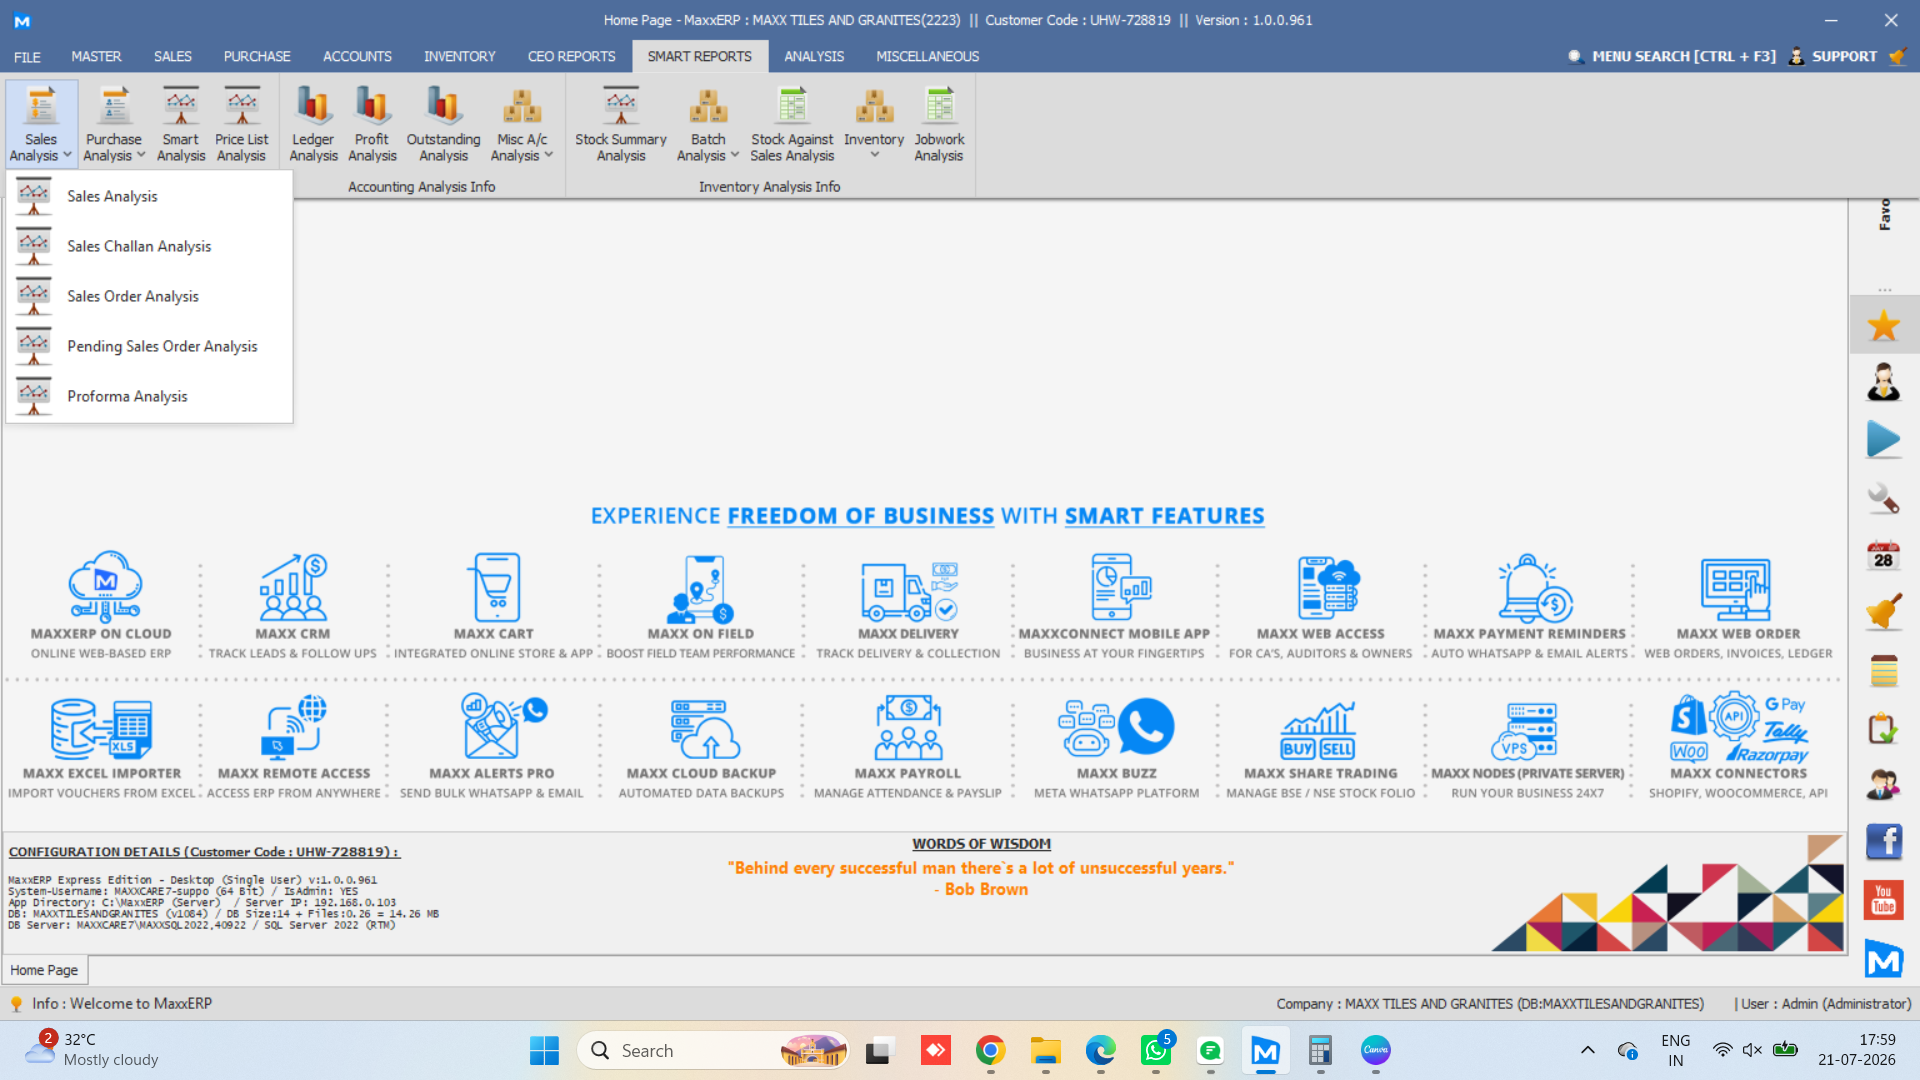Viewport: 1920px width, 1080px height.
Task: Choose Sales Order Analysis menu entry
Action: pyautogui.click(x=150, y=296)
